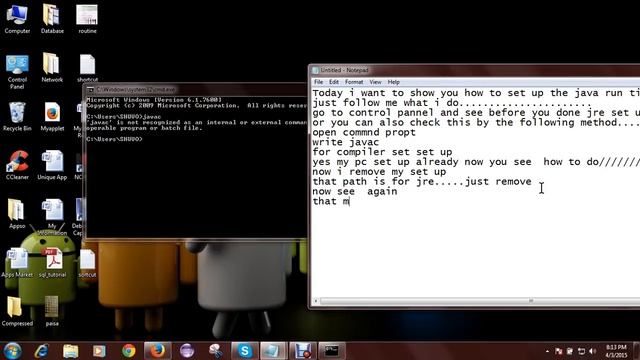Open the clock showing 8:13 PM
The width and height of the screenshot is (640, 360).
coord(616,351)
